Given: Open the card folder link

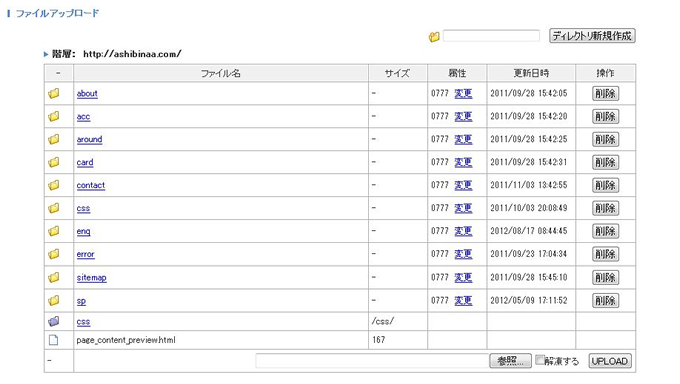Looking at the screenshot, I should click(x=85, y=162).
